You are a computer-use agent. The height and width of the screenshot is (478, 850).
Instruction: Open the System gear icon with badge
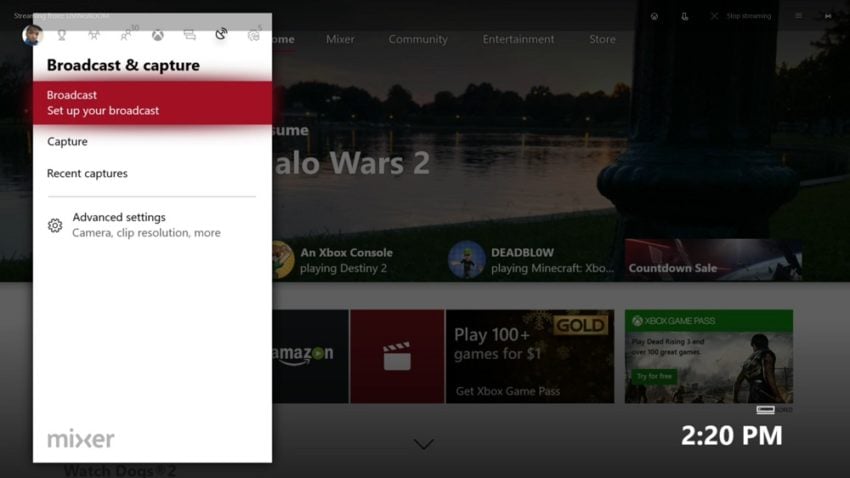pyautogui.click(x=253, y=35)
